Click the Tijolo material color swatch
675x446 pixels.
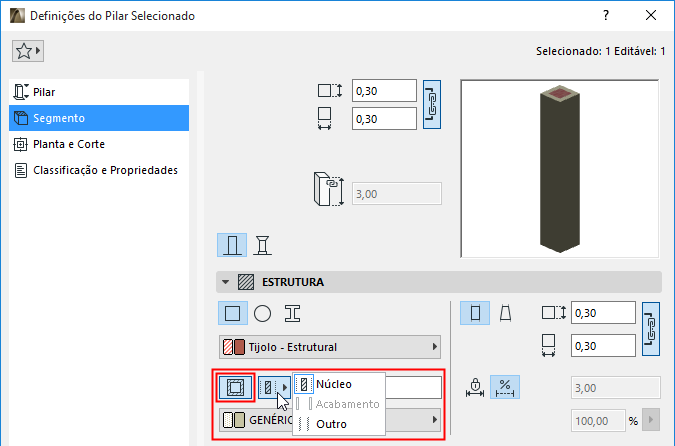click(x=234, y=347)
